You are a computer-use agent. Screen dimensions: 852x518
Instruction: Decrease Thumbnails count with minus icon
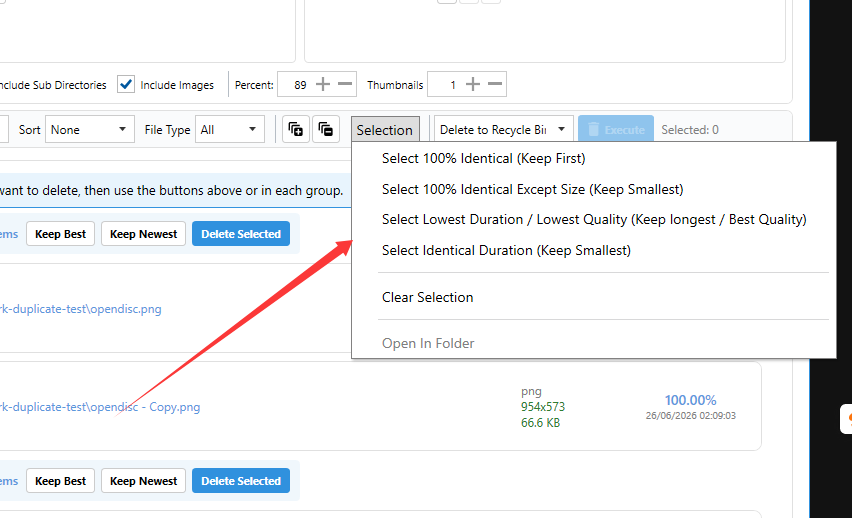[495, 84]
